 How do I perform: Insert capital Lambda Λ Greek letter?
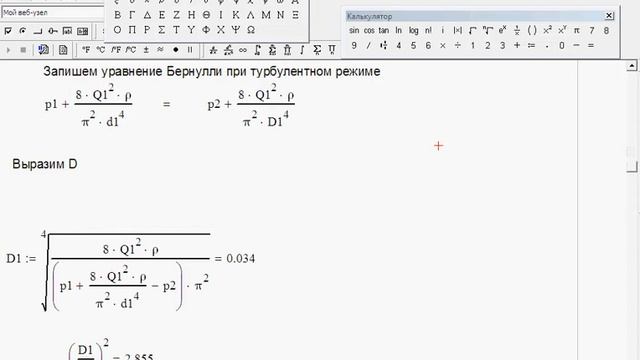click(x=250, y=15)
